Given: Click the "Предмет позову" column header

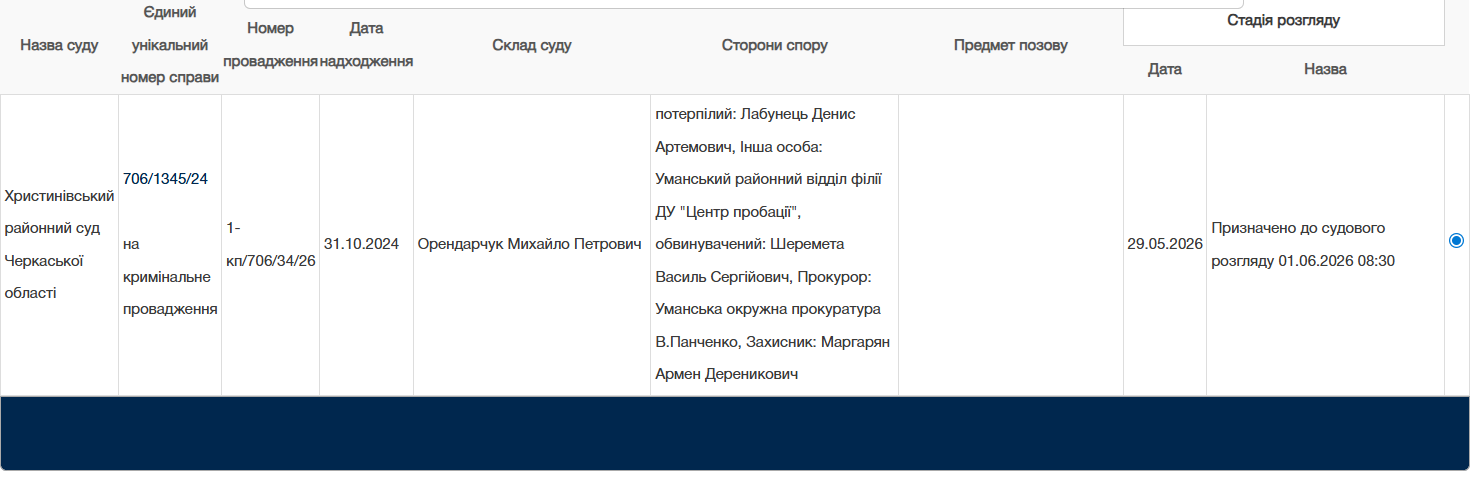Looking at the screenshot, I should coord(1011,45).
